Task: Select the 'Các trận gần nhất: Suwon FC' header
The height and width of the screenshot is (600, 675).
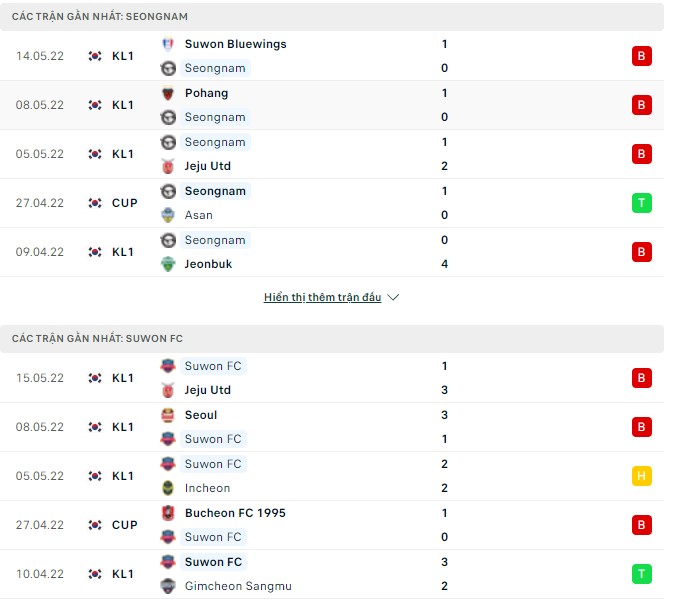Action: 97,339
